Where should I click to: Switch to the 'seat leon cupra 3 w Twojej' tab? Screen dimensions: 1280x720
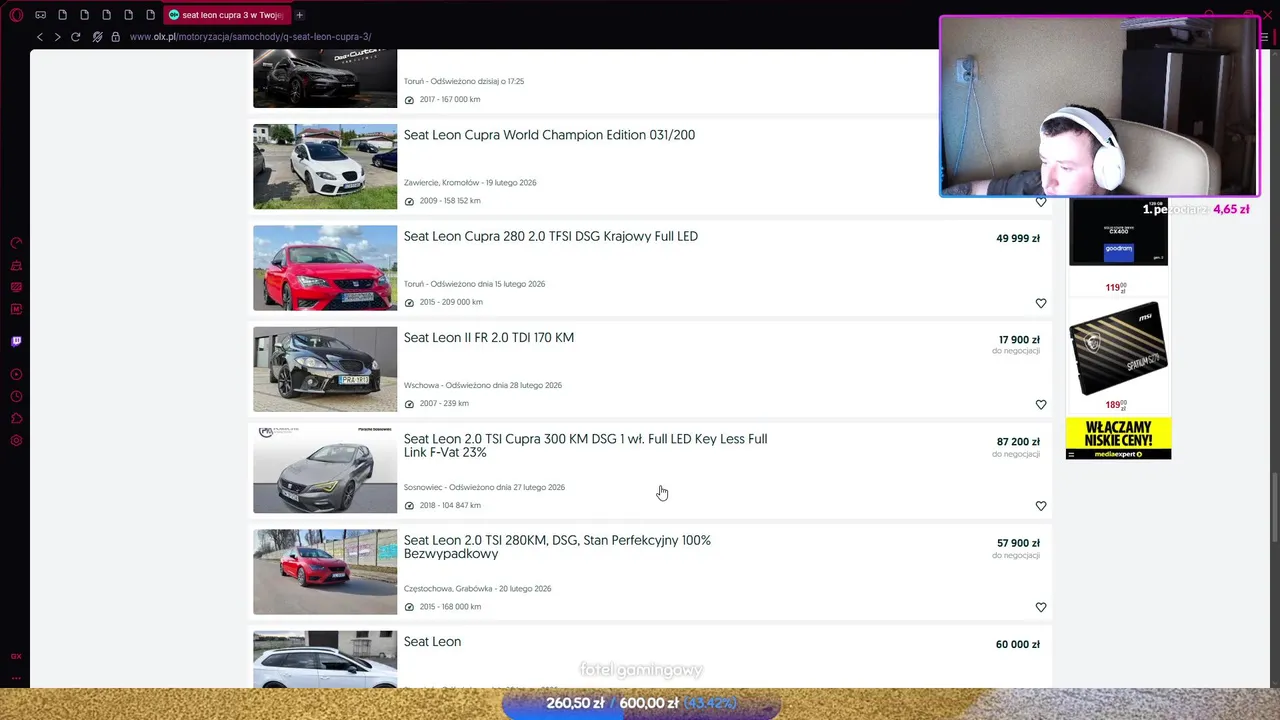pos(226,15)
